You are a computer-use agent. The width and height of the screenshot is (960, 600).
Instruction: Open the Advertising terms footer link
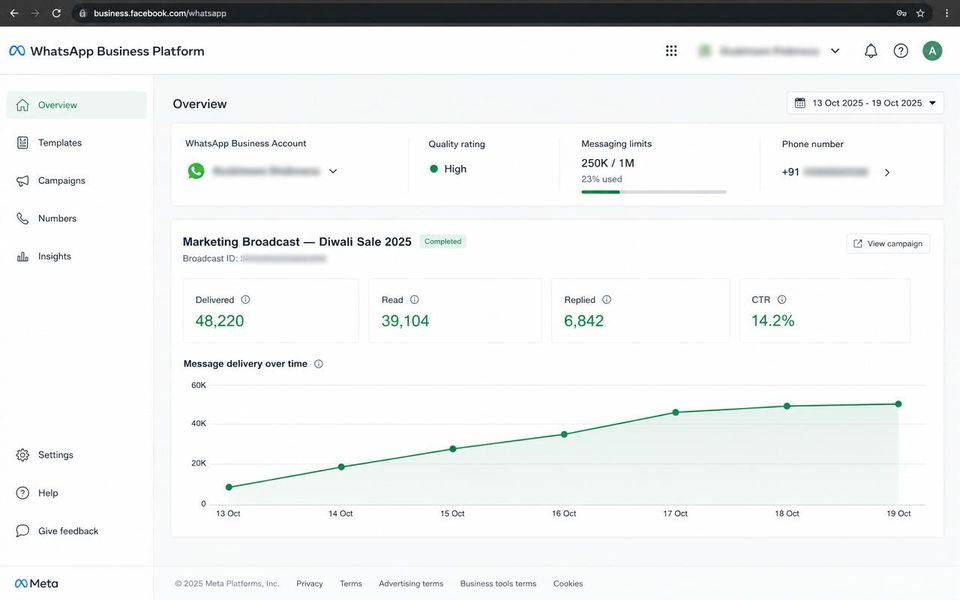pyautogui.click(x=411, y=583)
